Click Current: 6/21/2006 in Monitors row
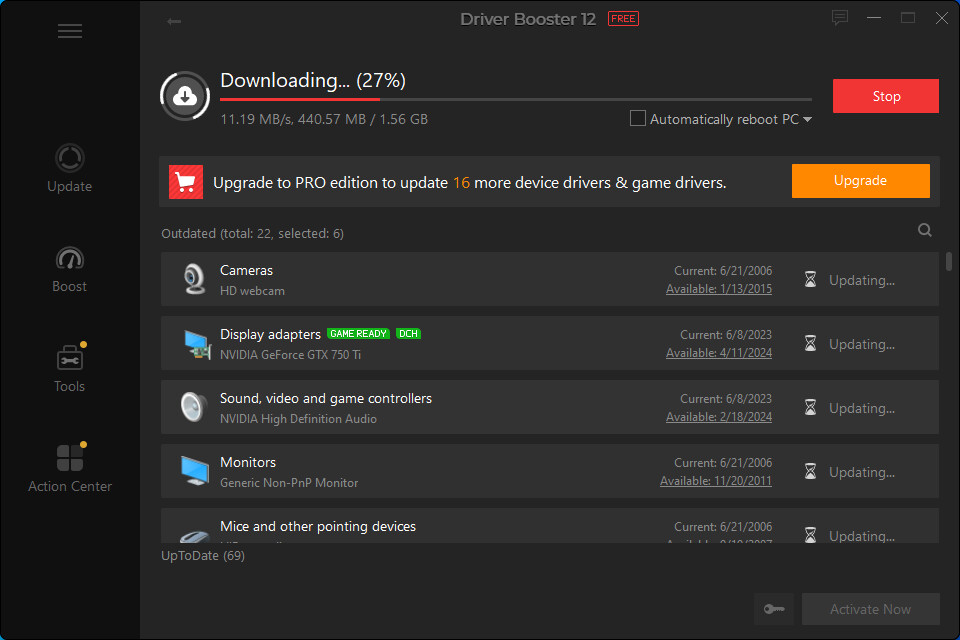The width and height of the screenshot is (960, 640). point(722,463)
